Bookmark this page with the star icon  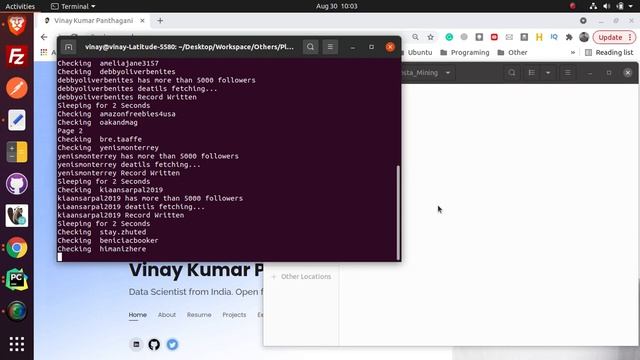pyautogui.click(x=431, y=37)
